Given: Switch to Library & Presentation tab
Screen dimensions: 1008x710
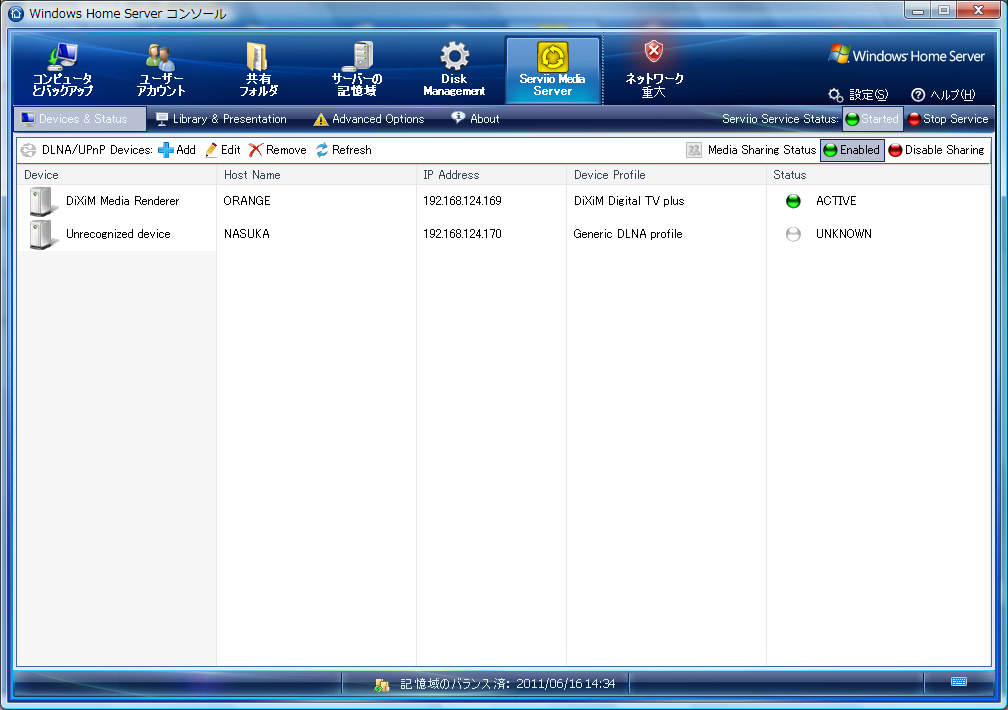Looking at the screenshot, I should 221,119.
